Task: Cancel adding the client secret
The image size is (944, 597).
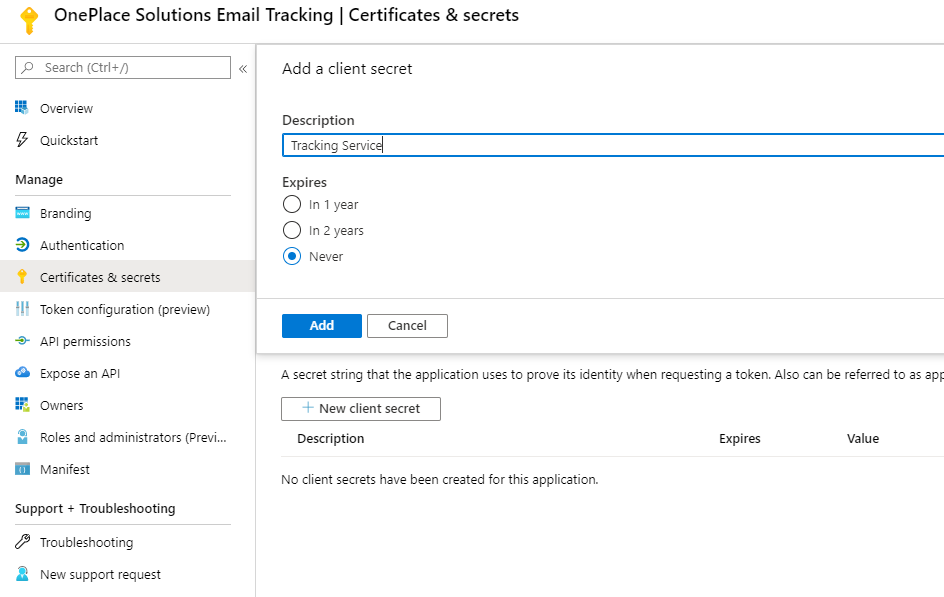Action: tap(407, 325)
